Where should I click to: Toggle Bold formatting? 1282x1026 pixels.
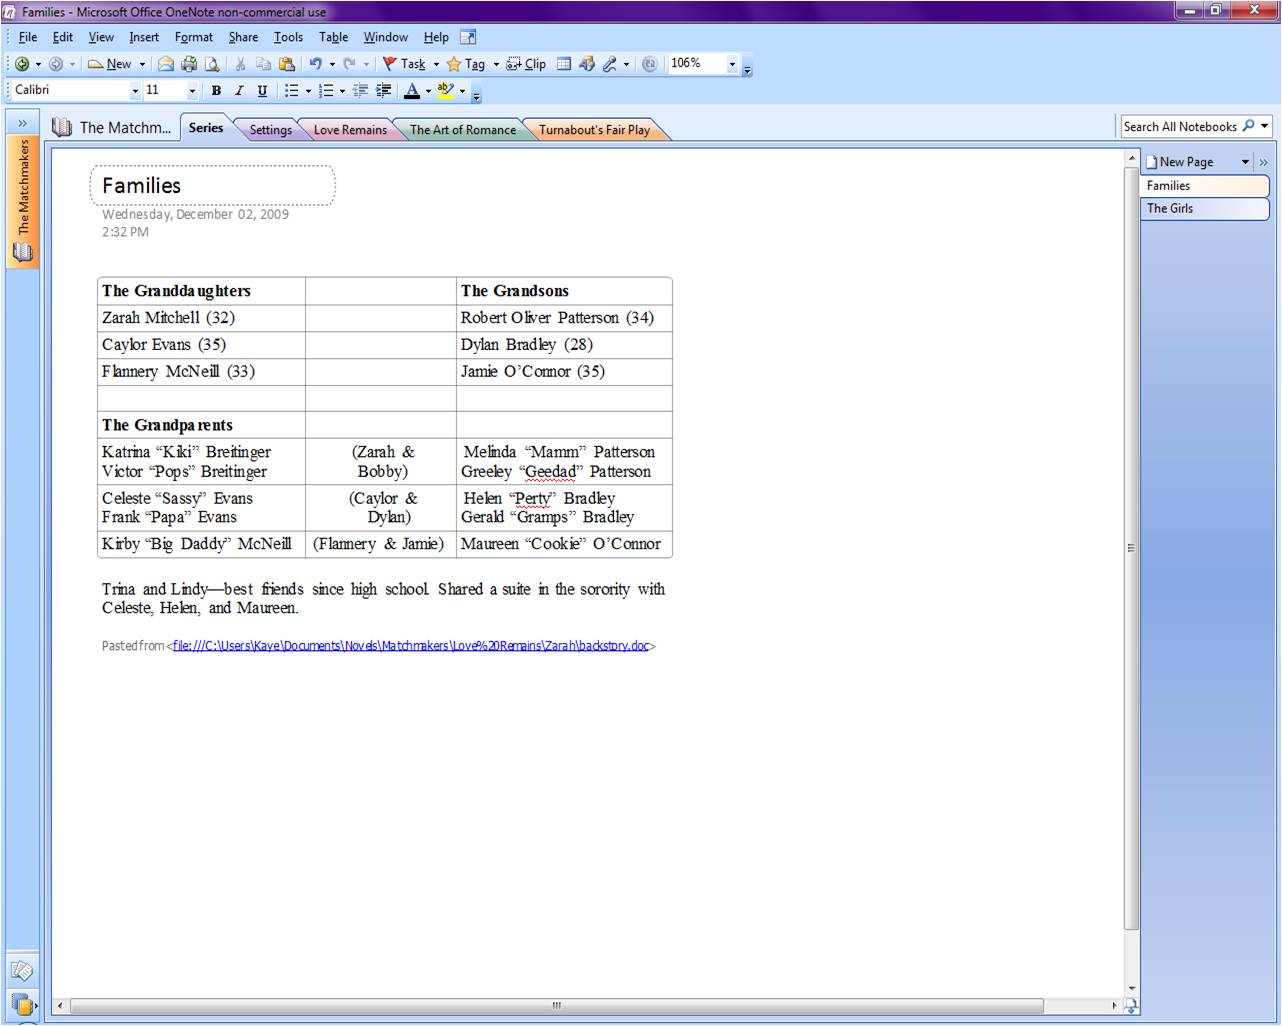coord(216,91)
